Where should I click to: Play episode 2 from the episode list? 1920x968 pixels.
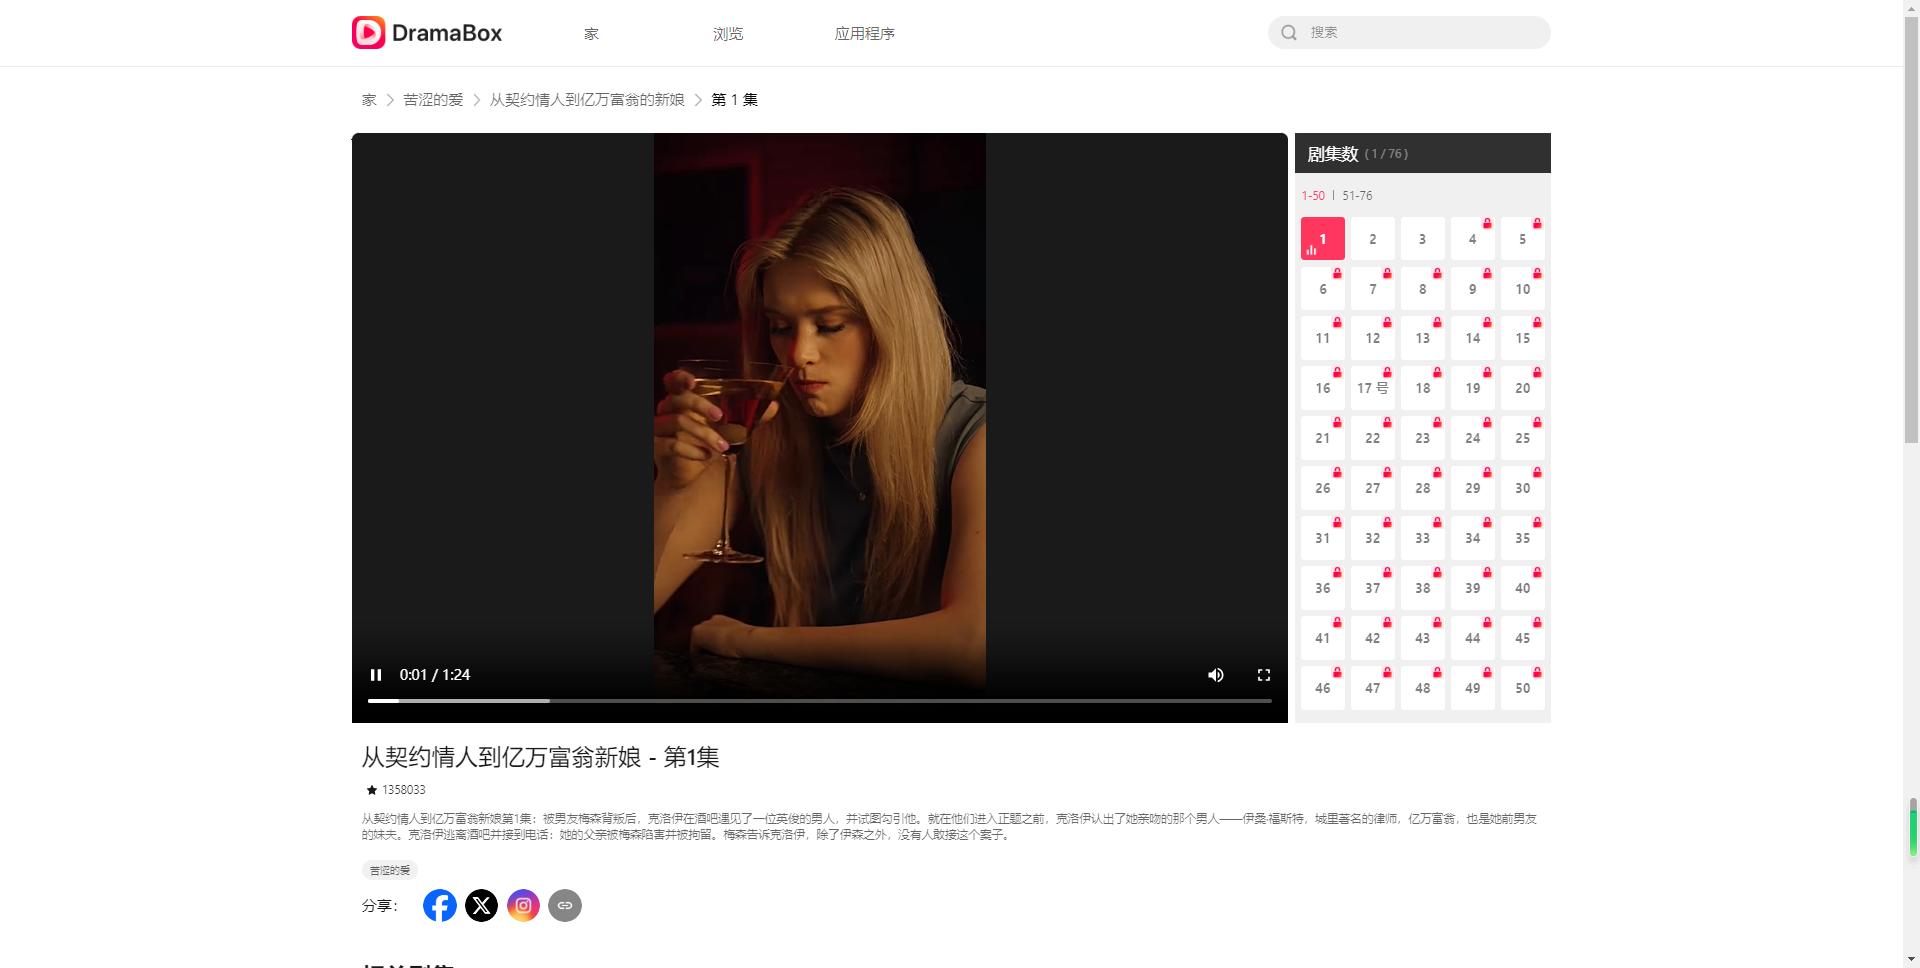click(1372, 239)
